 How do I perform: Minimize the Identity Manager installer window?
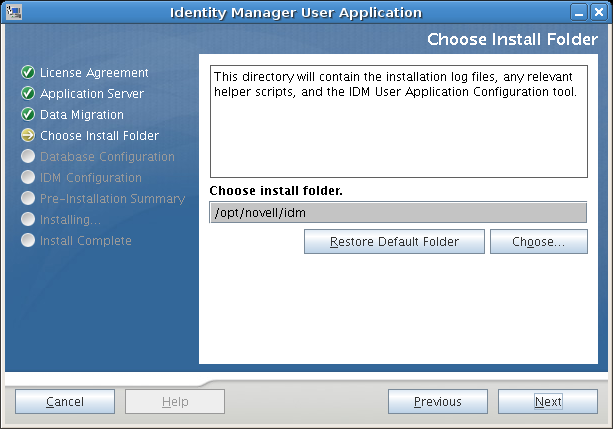click(580, 12)
